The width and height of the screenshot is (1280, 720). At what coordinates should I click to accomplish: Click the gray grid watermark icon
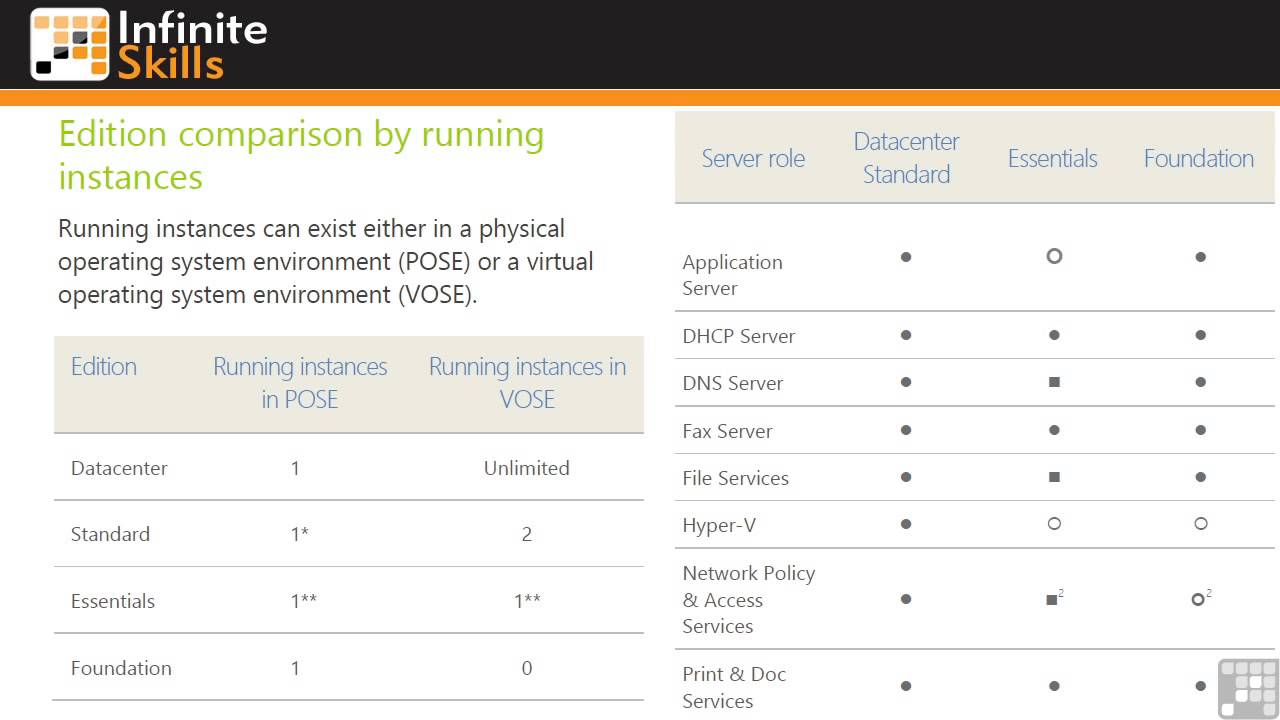1248,689
